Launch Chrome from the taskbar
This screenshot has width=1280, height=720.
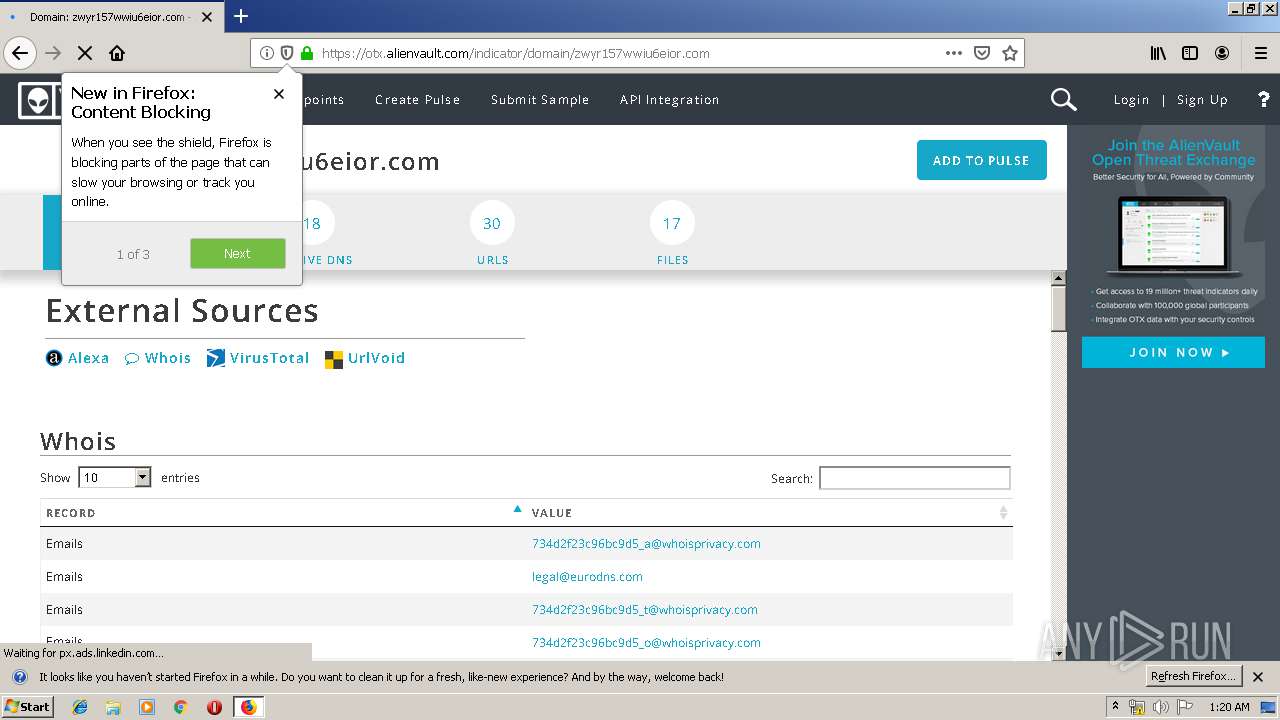[180, 707]
